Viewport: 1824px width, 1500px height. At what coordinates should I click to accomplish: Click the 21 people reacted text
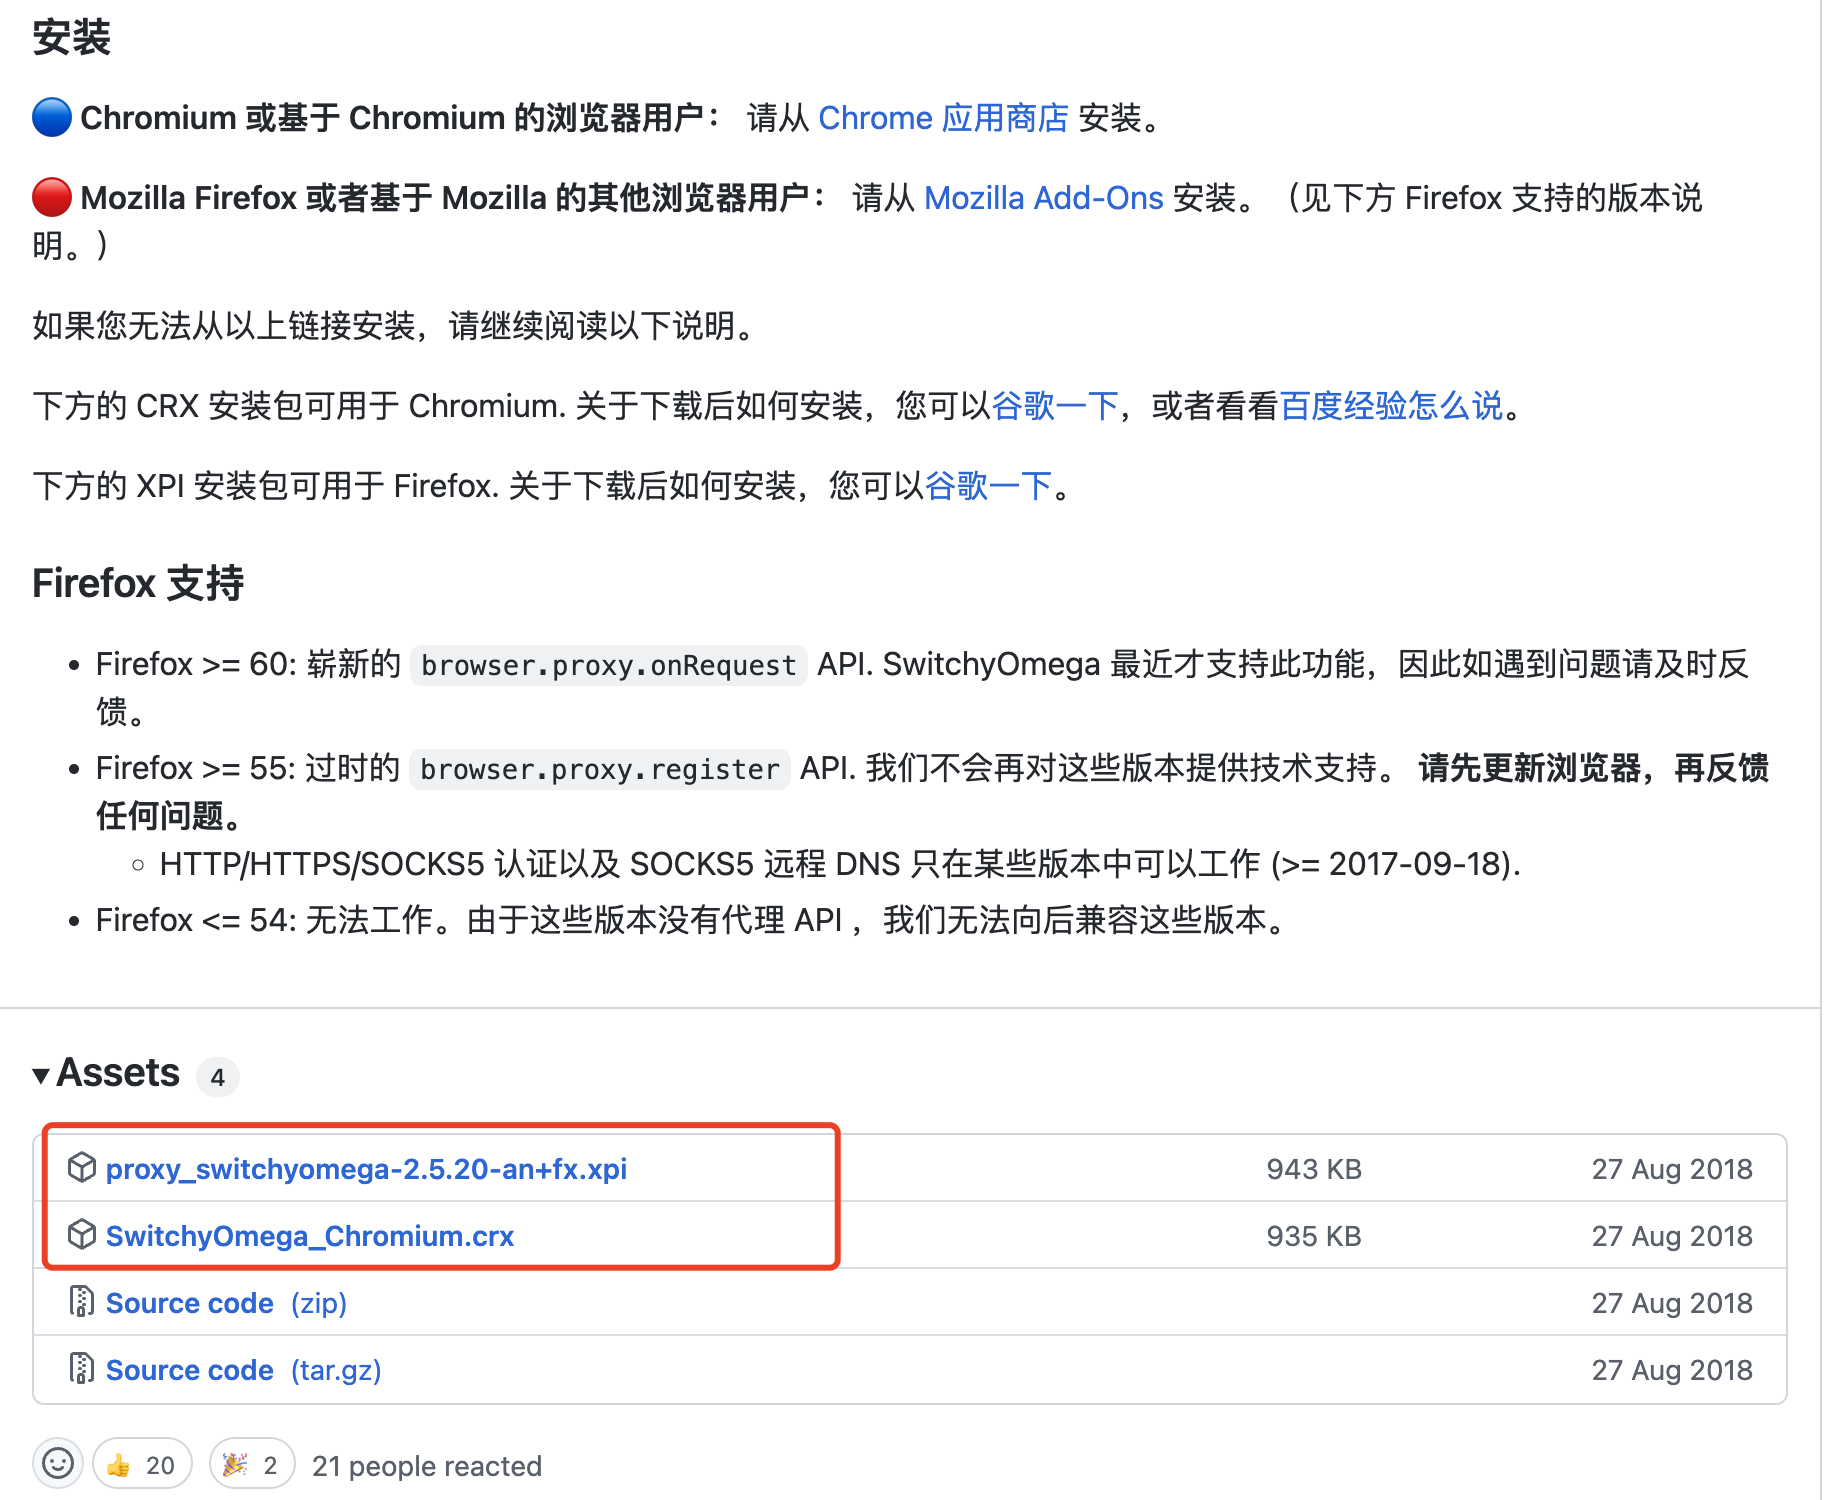pos(426,1466)
